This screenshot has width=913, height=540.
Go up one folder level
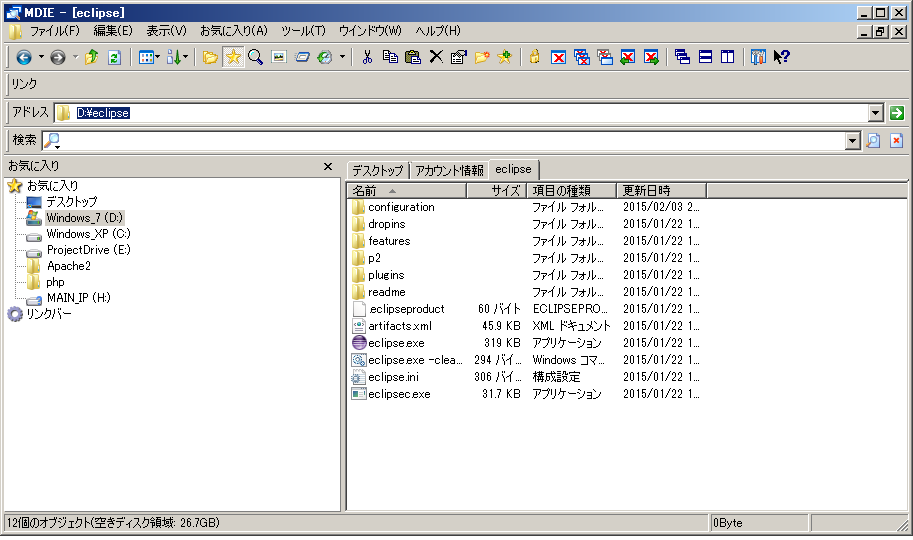click(x=91, y=57)
